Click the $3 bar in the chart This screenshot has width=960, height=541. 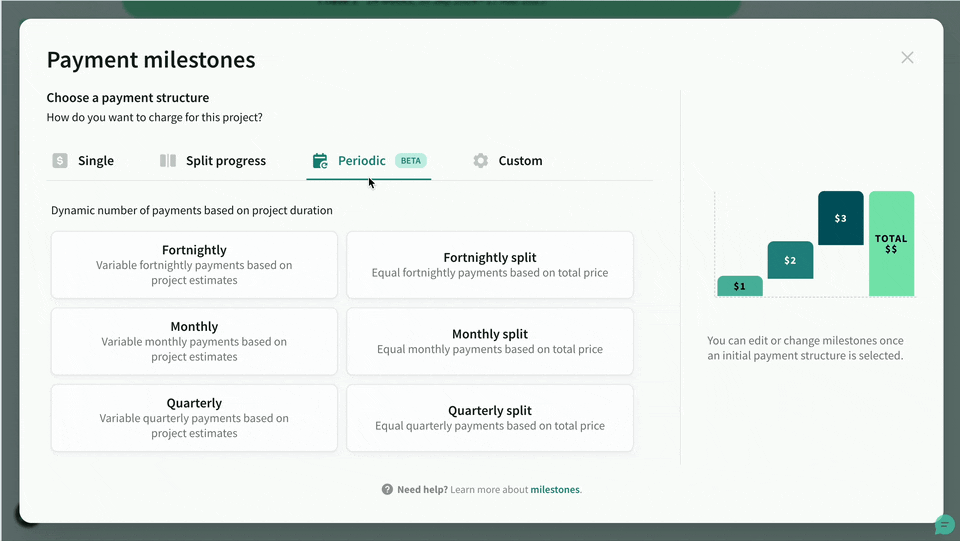tap(841, 218)
